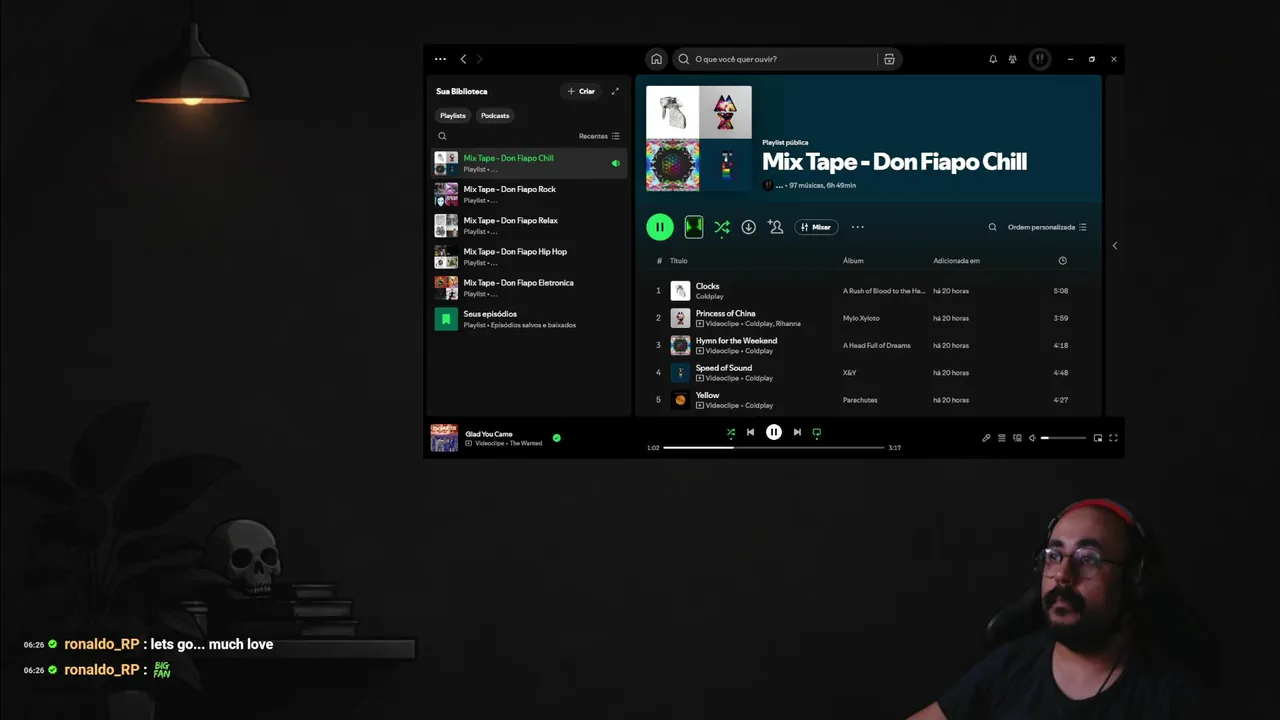Mute the volume speaker icon
Viewport: 1280px width, 720px height.
(x=1032, y=438)
